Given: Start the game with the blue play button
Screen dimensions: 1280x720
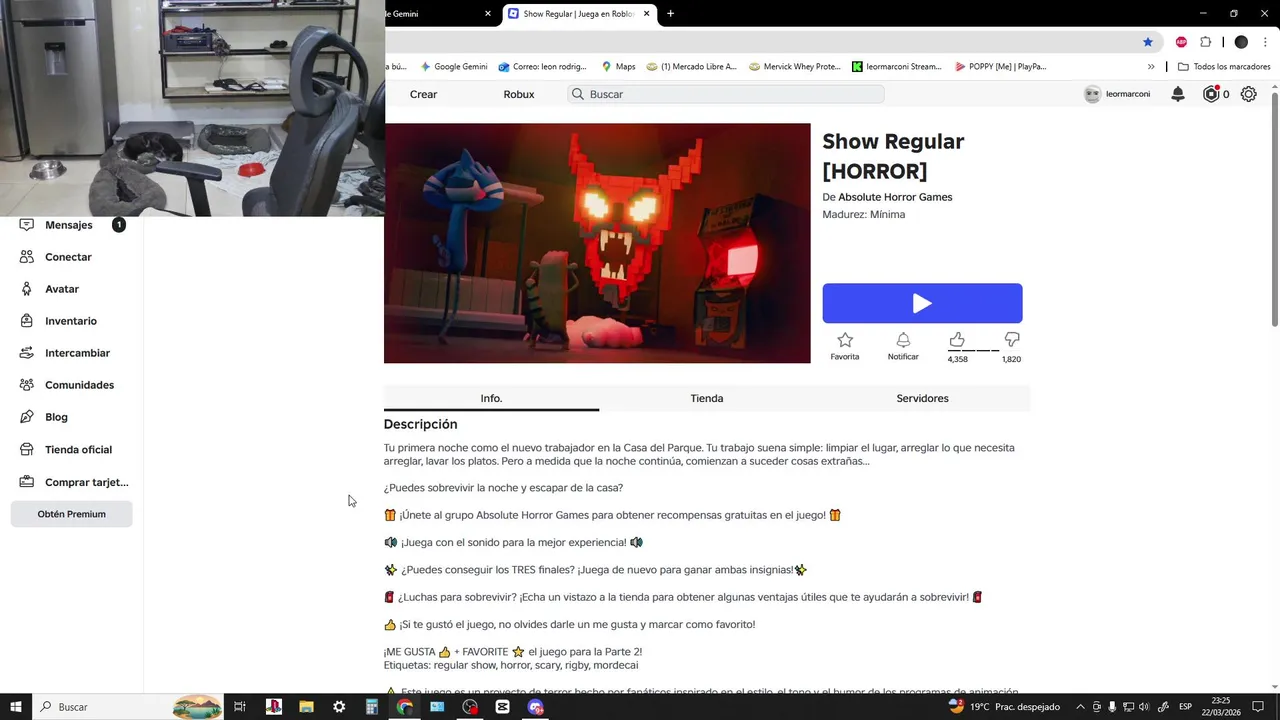Looking at the screenshot, I should point(922,303).
